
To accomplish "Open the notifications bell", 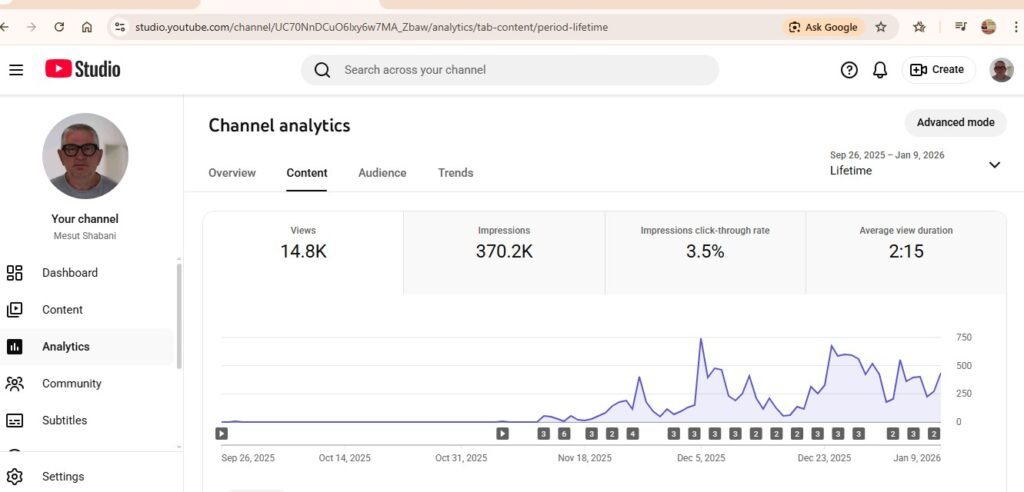I will click(x=880, y=70).
